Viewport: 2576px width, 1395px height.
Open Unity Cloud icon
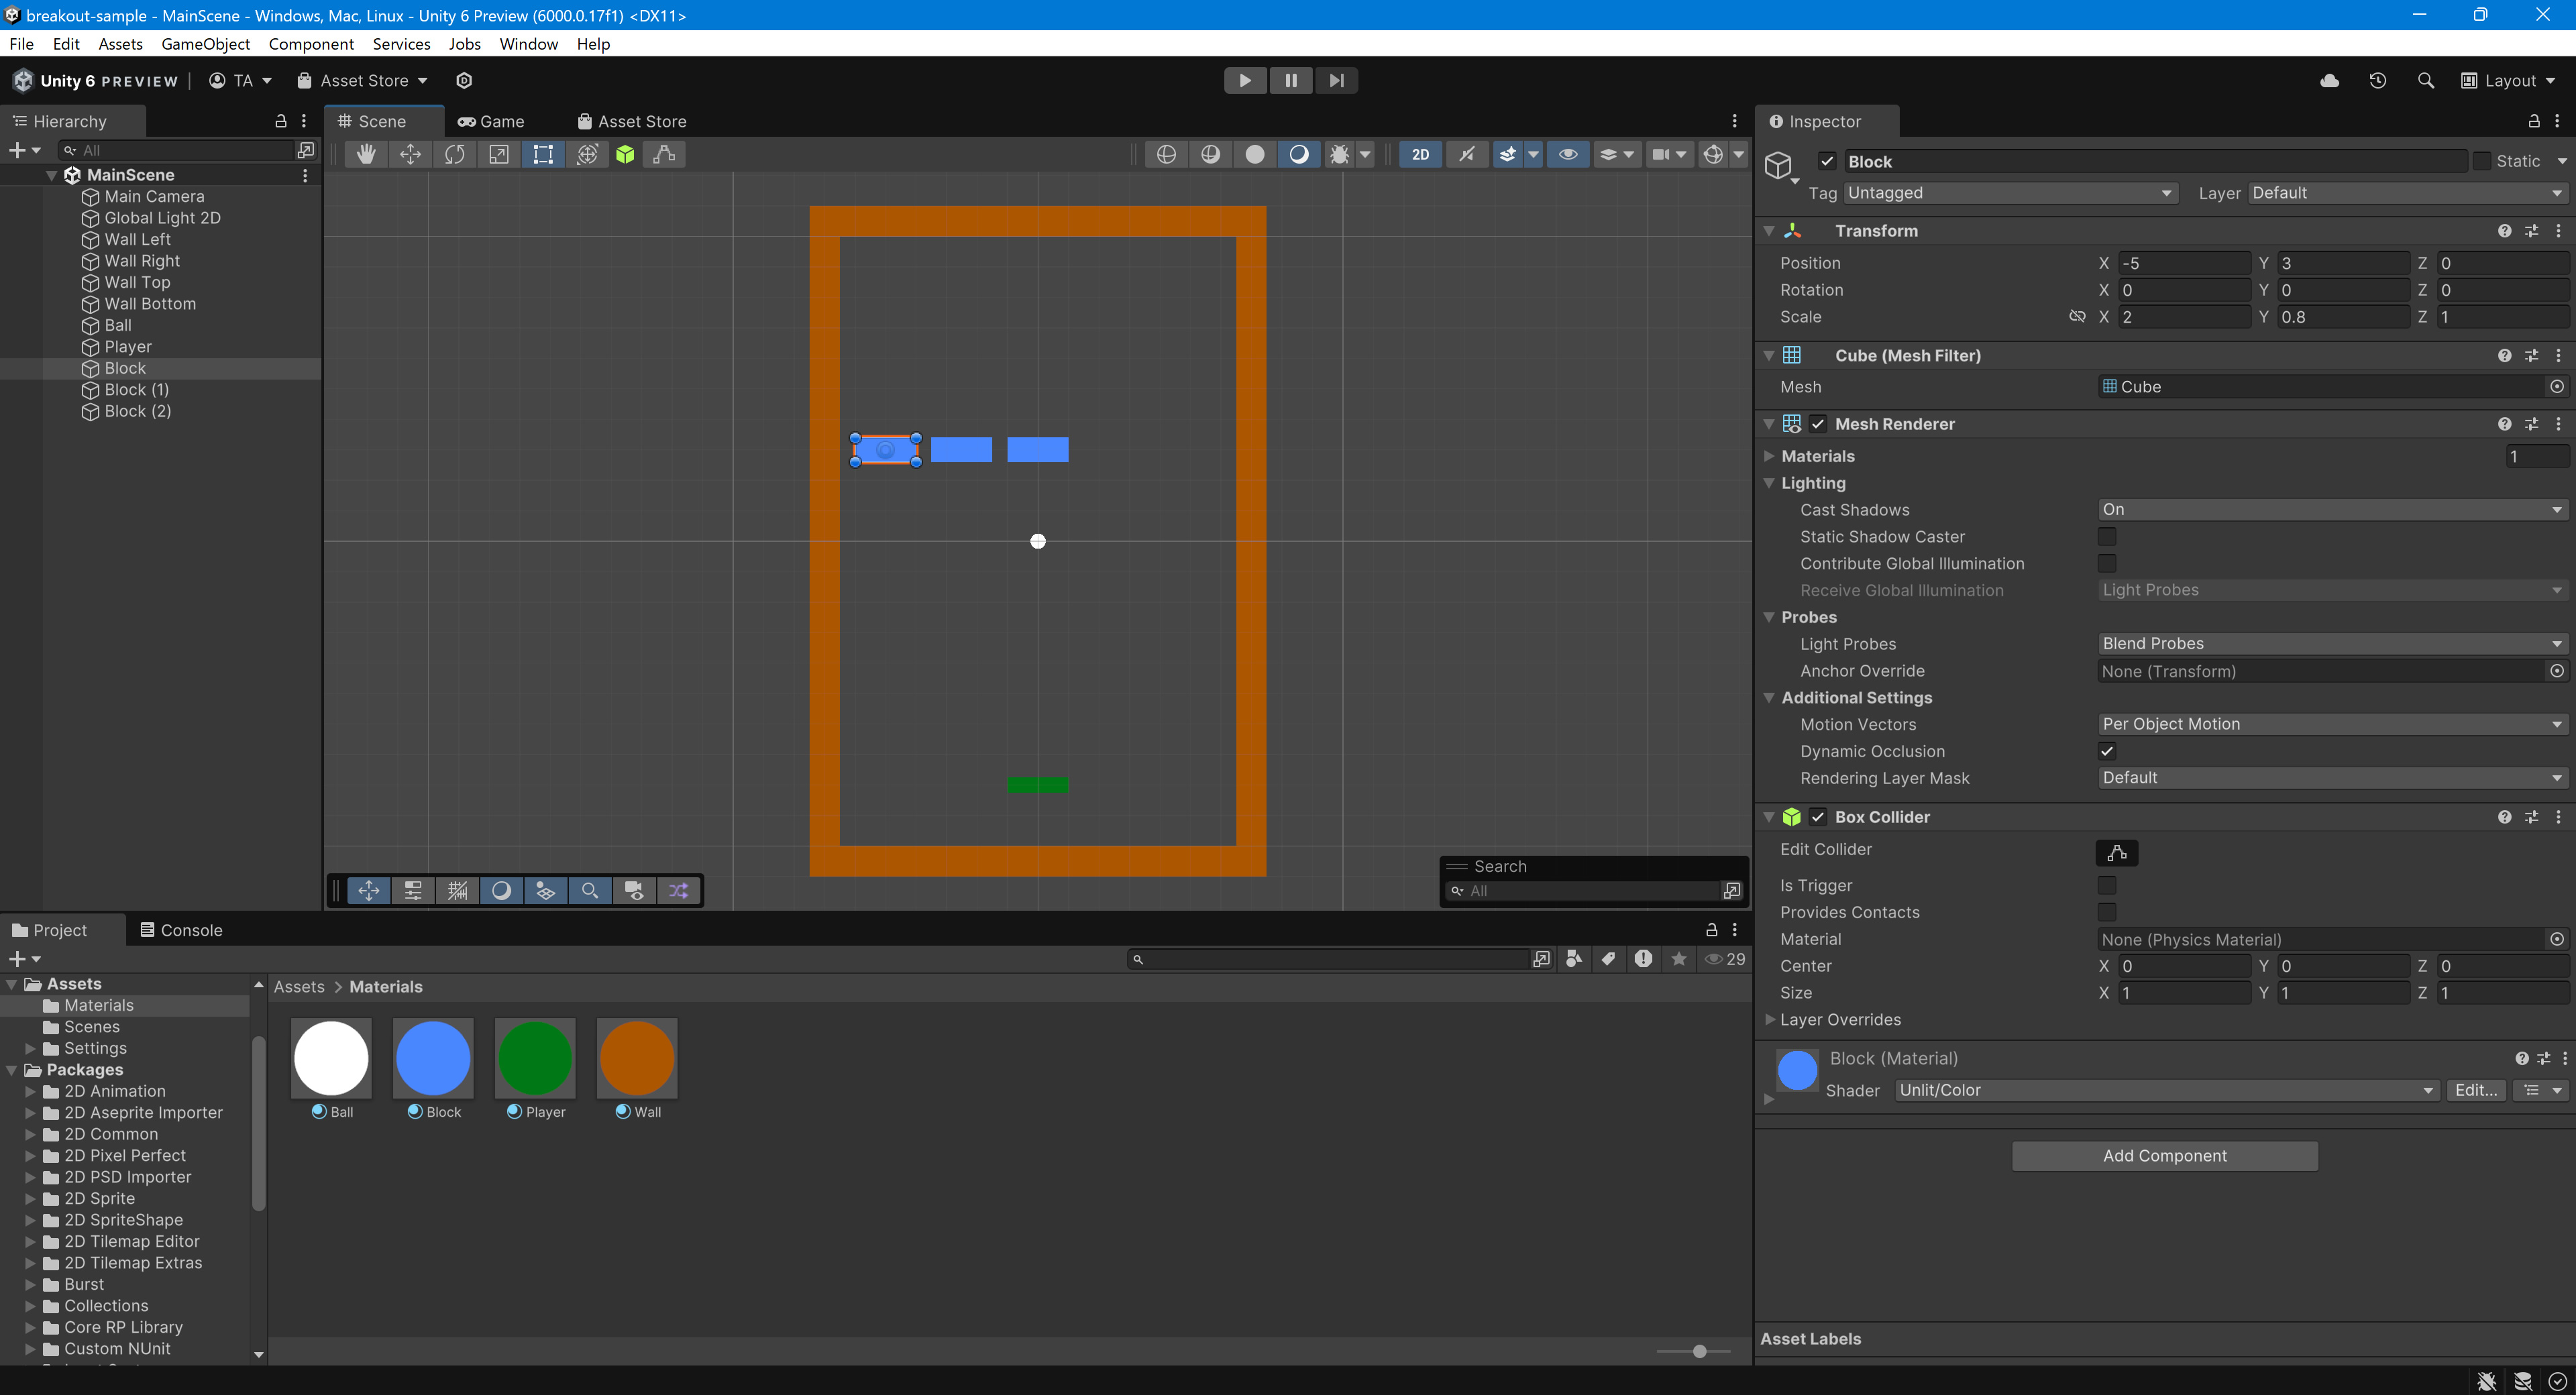(2329, 80)
